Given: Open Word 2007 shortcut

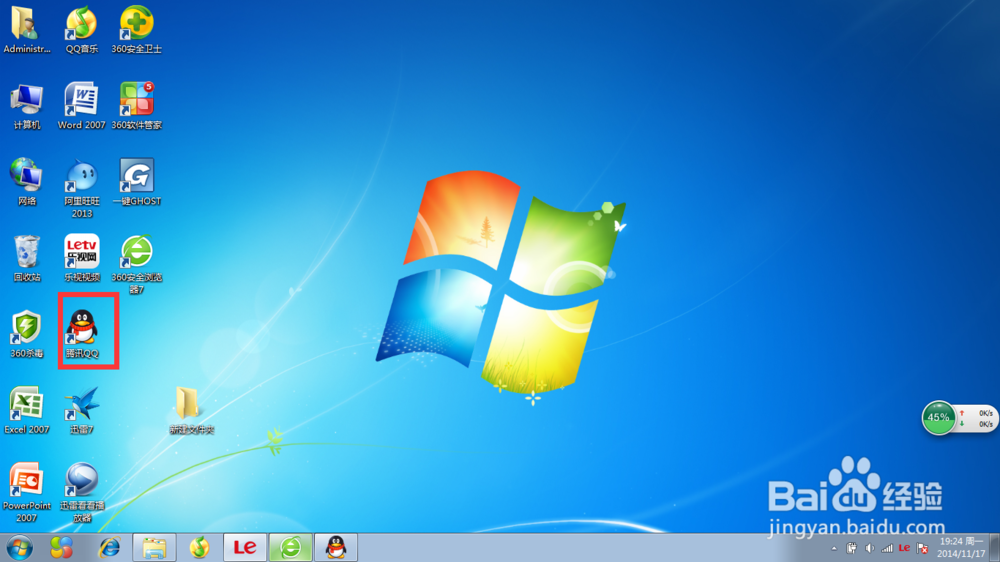Looking at the screenshot, I should [82, 105].
